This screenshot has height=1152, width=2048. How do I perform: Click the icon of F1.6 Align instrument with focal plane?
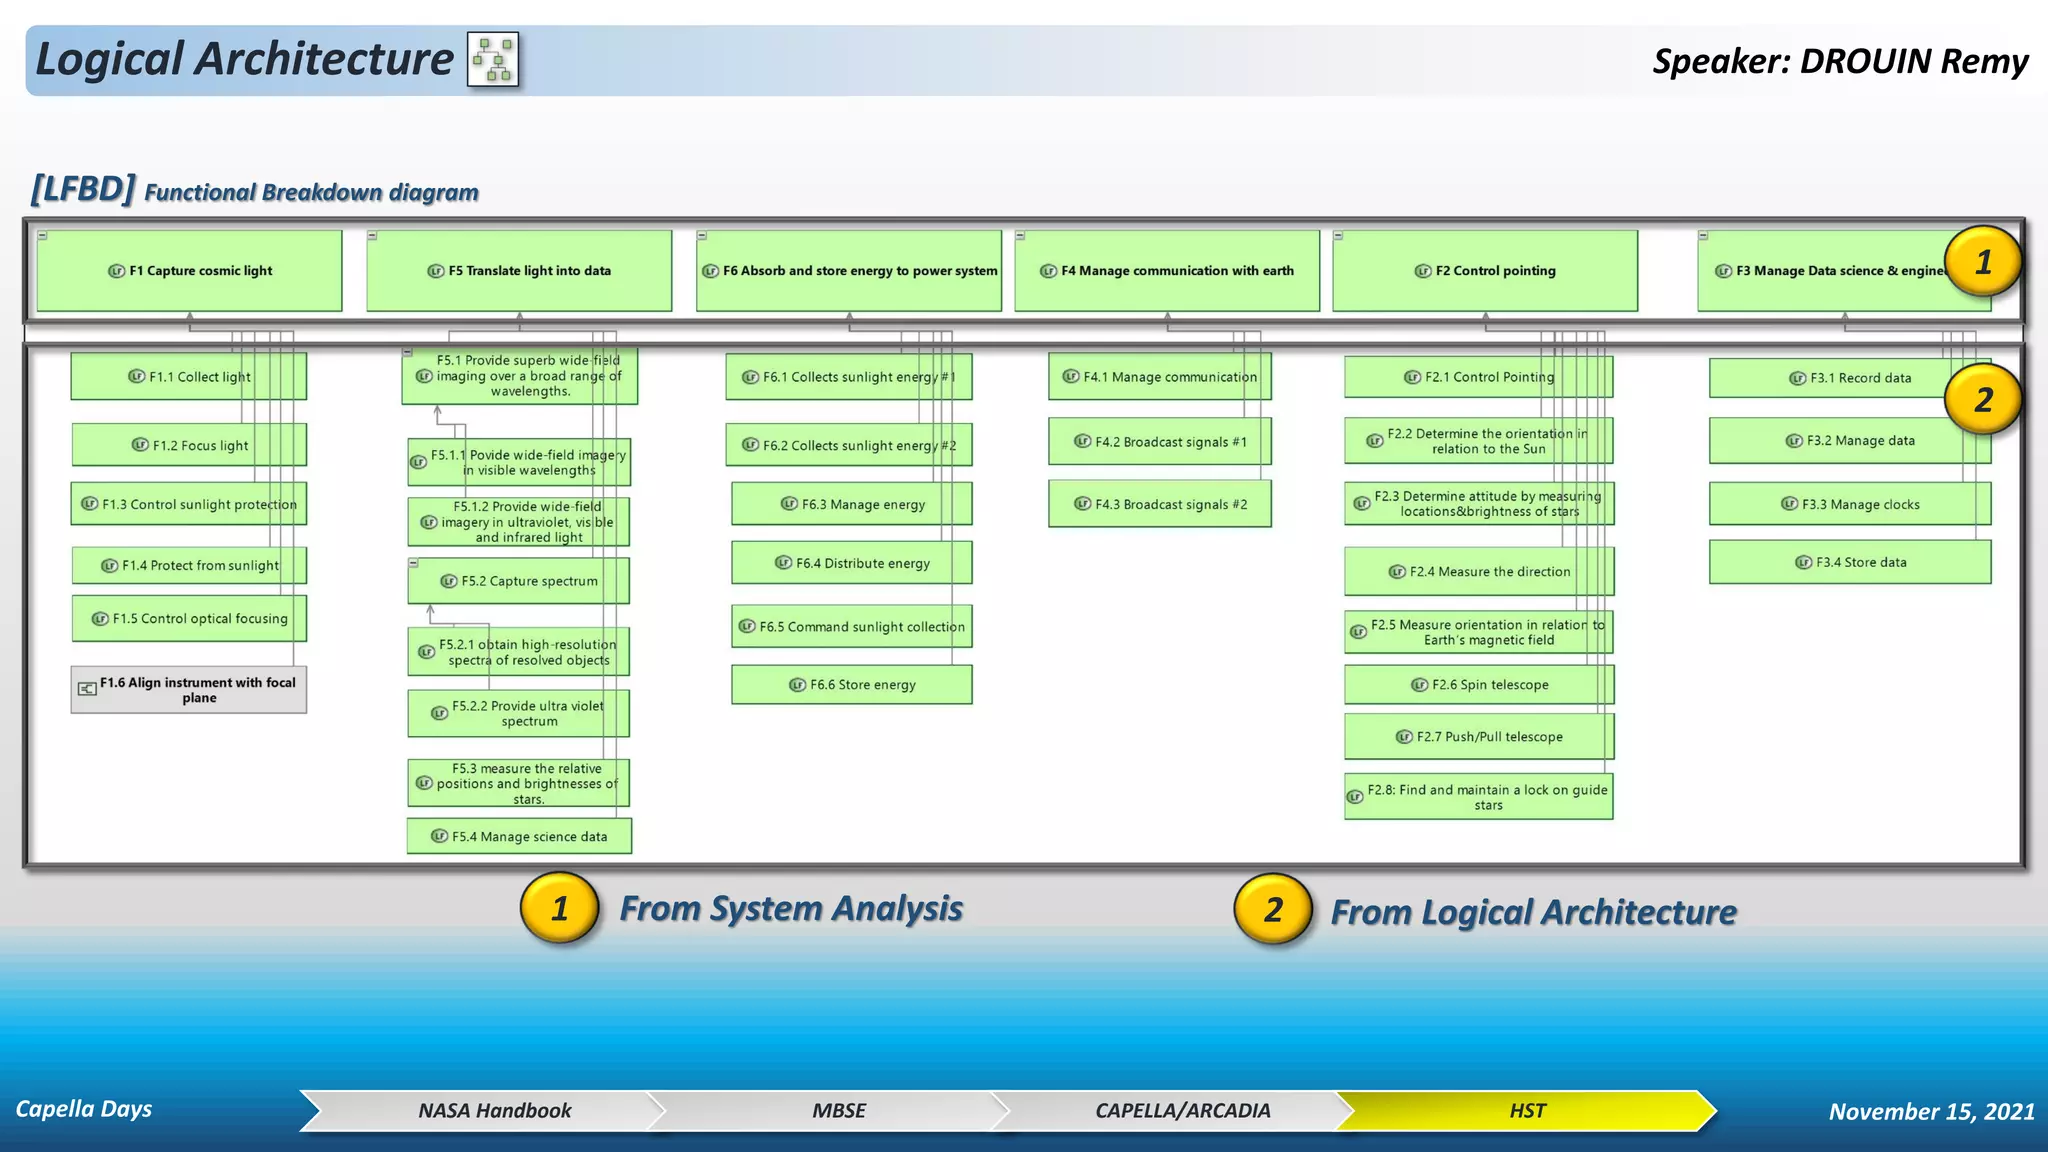pos(87,688)
